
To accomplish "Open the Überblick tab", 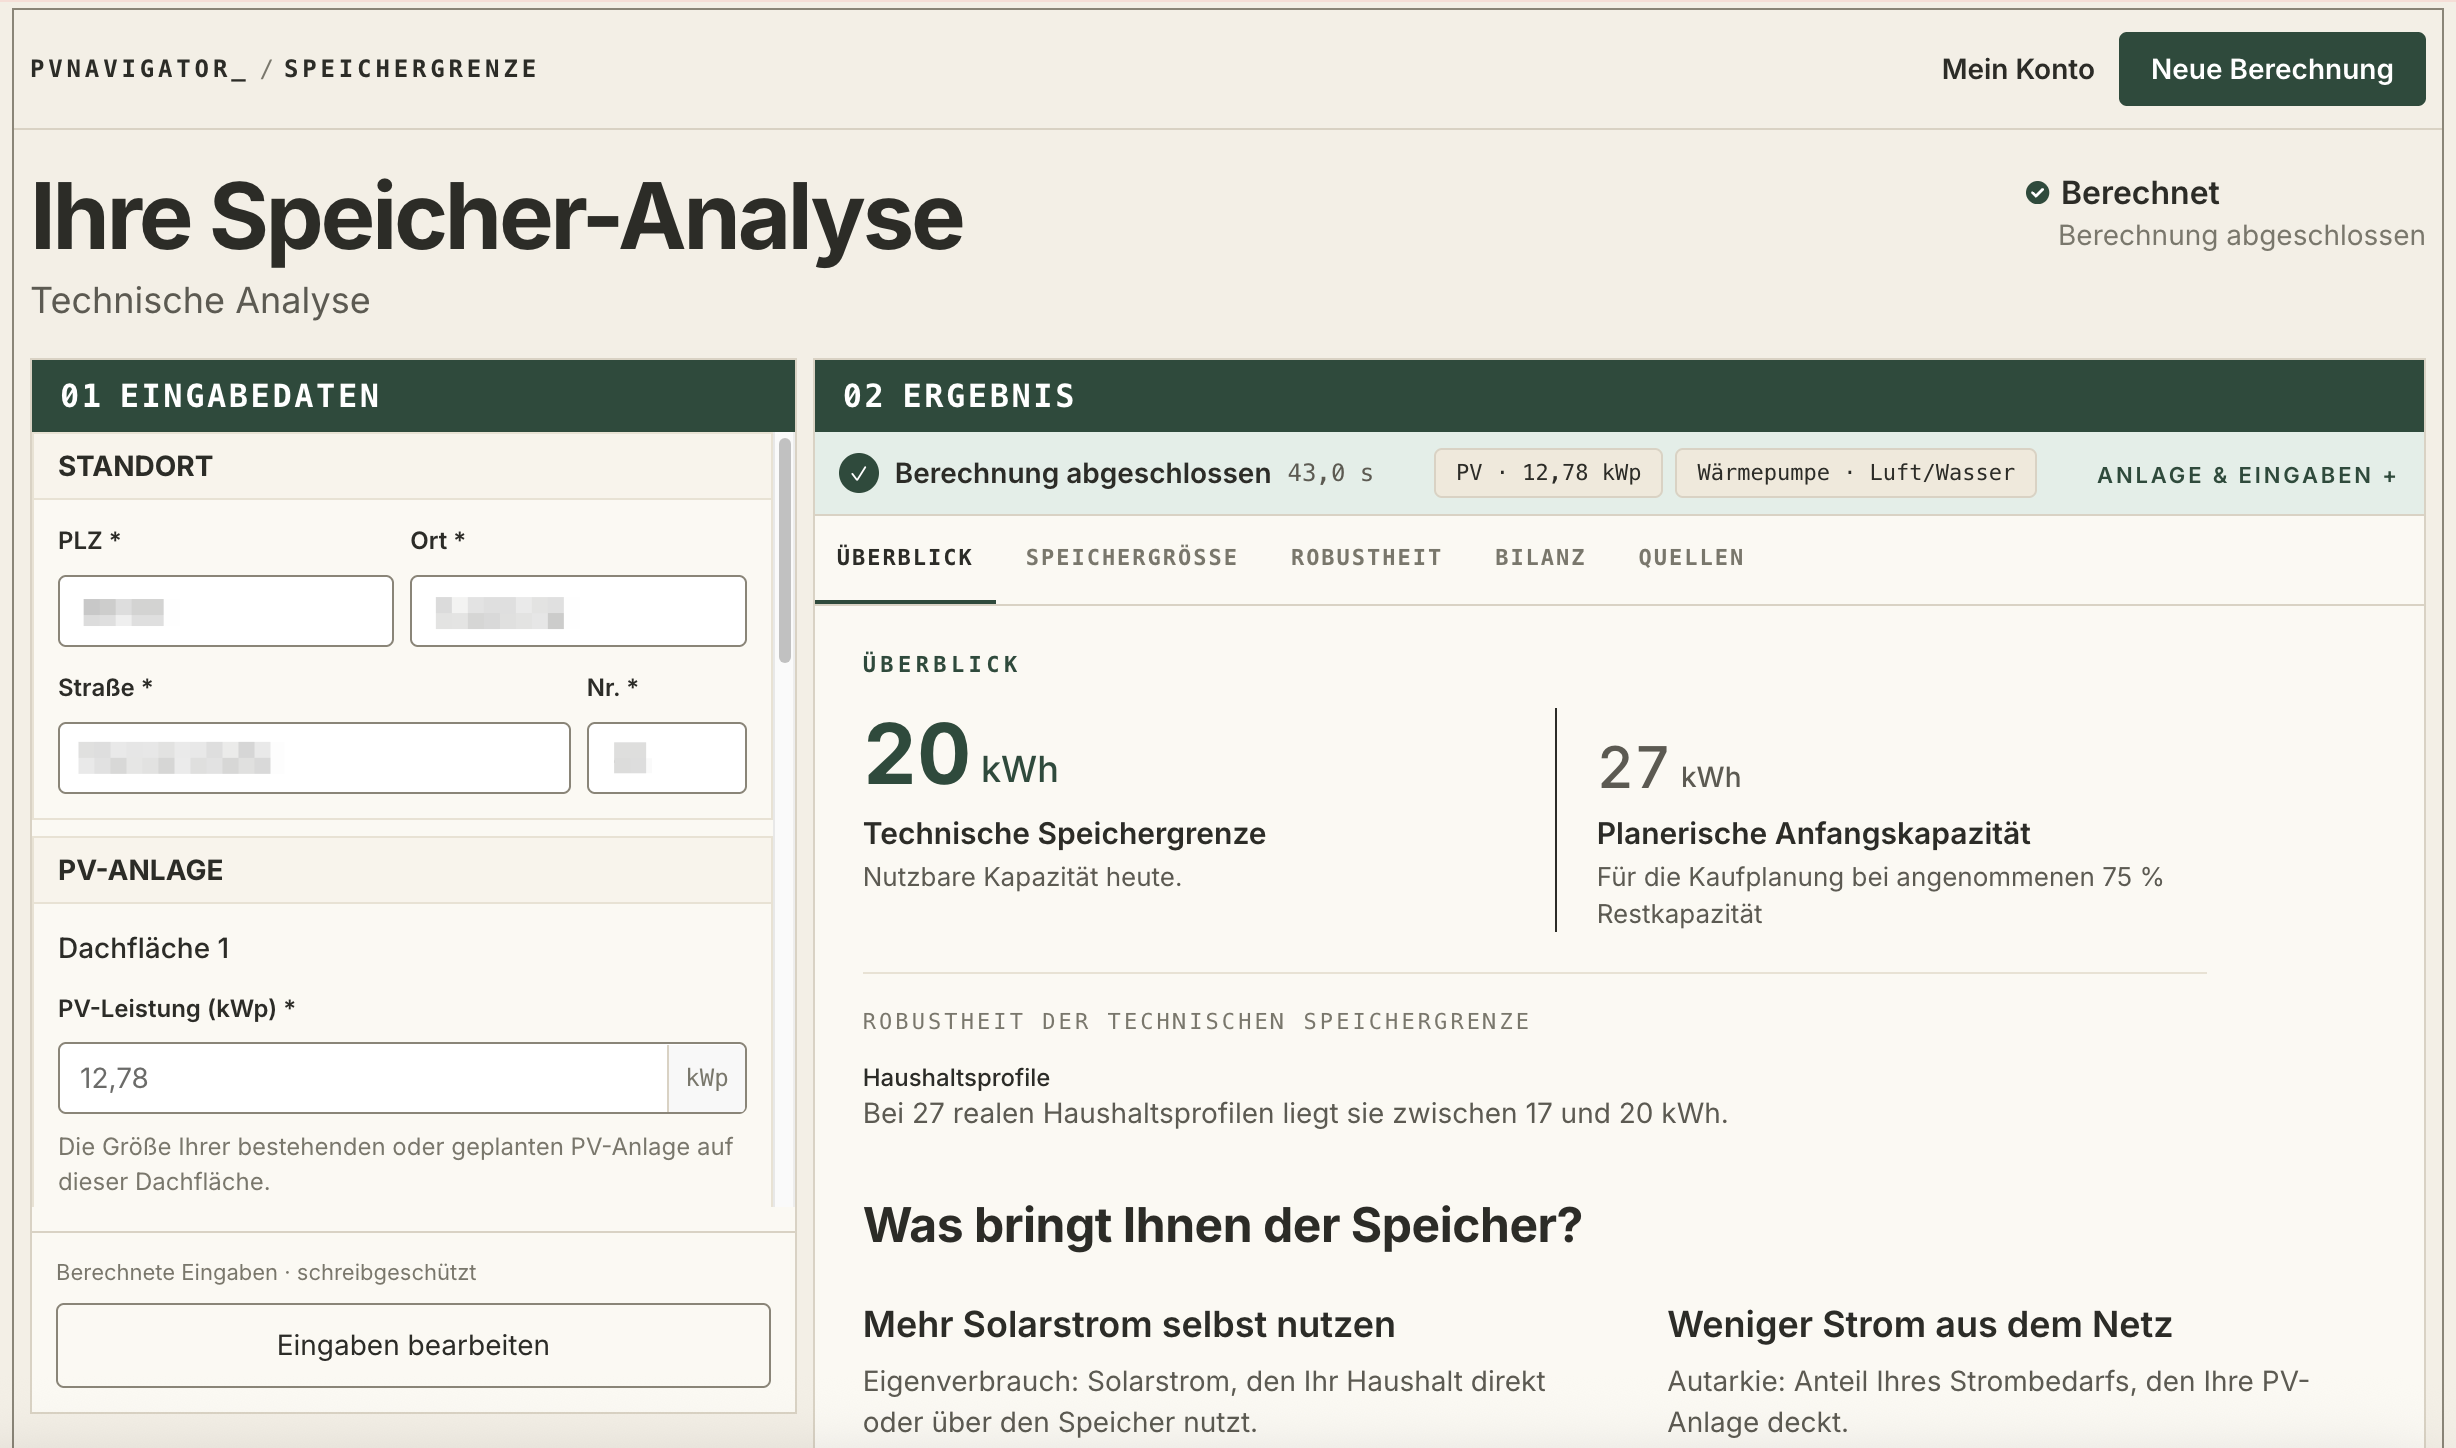I will (x=905, y=557).
